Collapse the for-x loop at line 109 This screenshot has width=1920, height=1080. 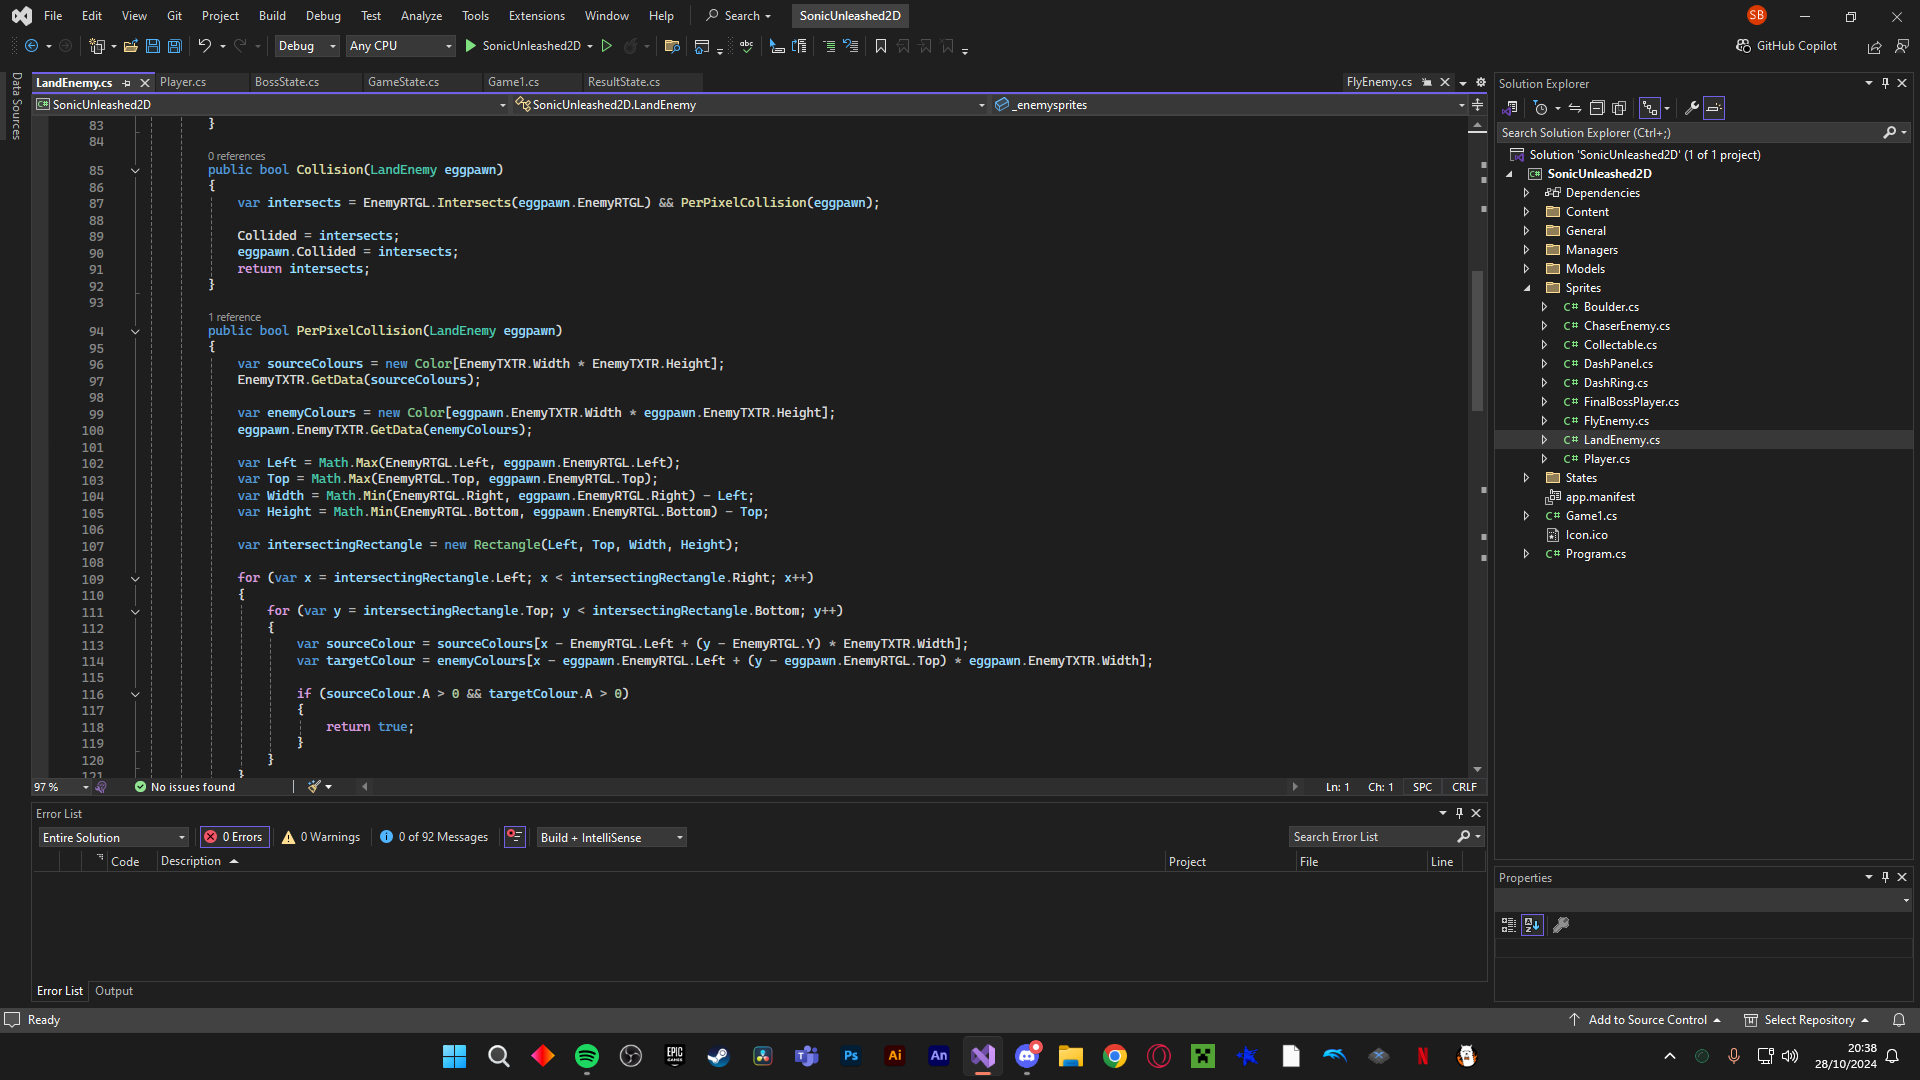tap(135, 579)
